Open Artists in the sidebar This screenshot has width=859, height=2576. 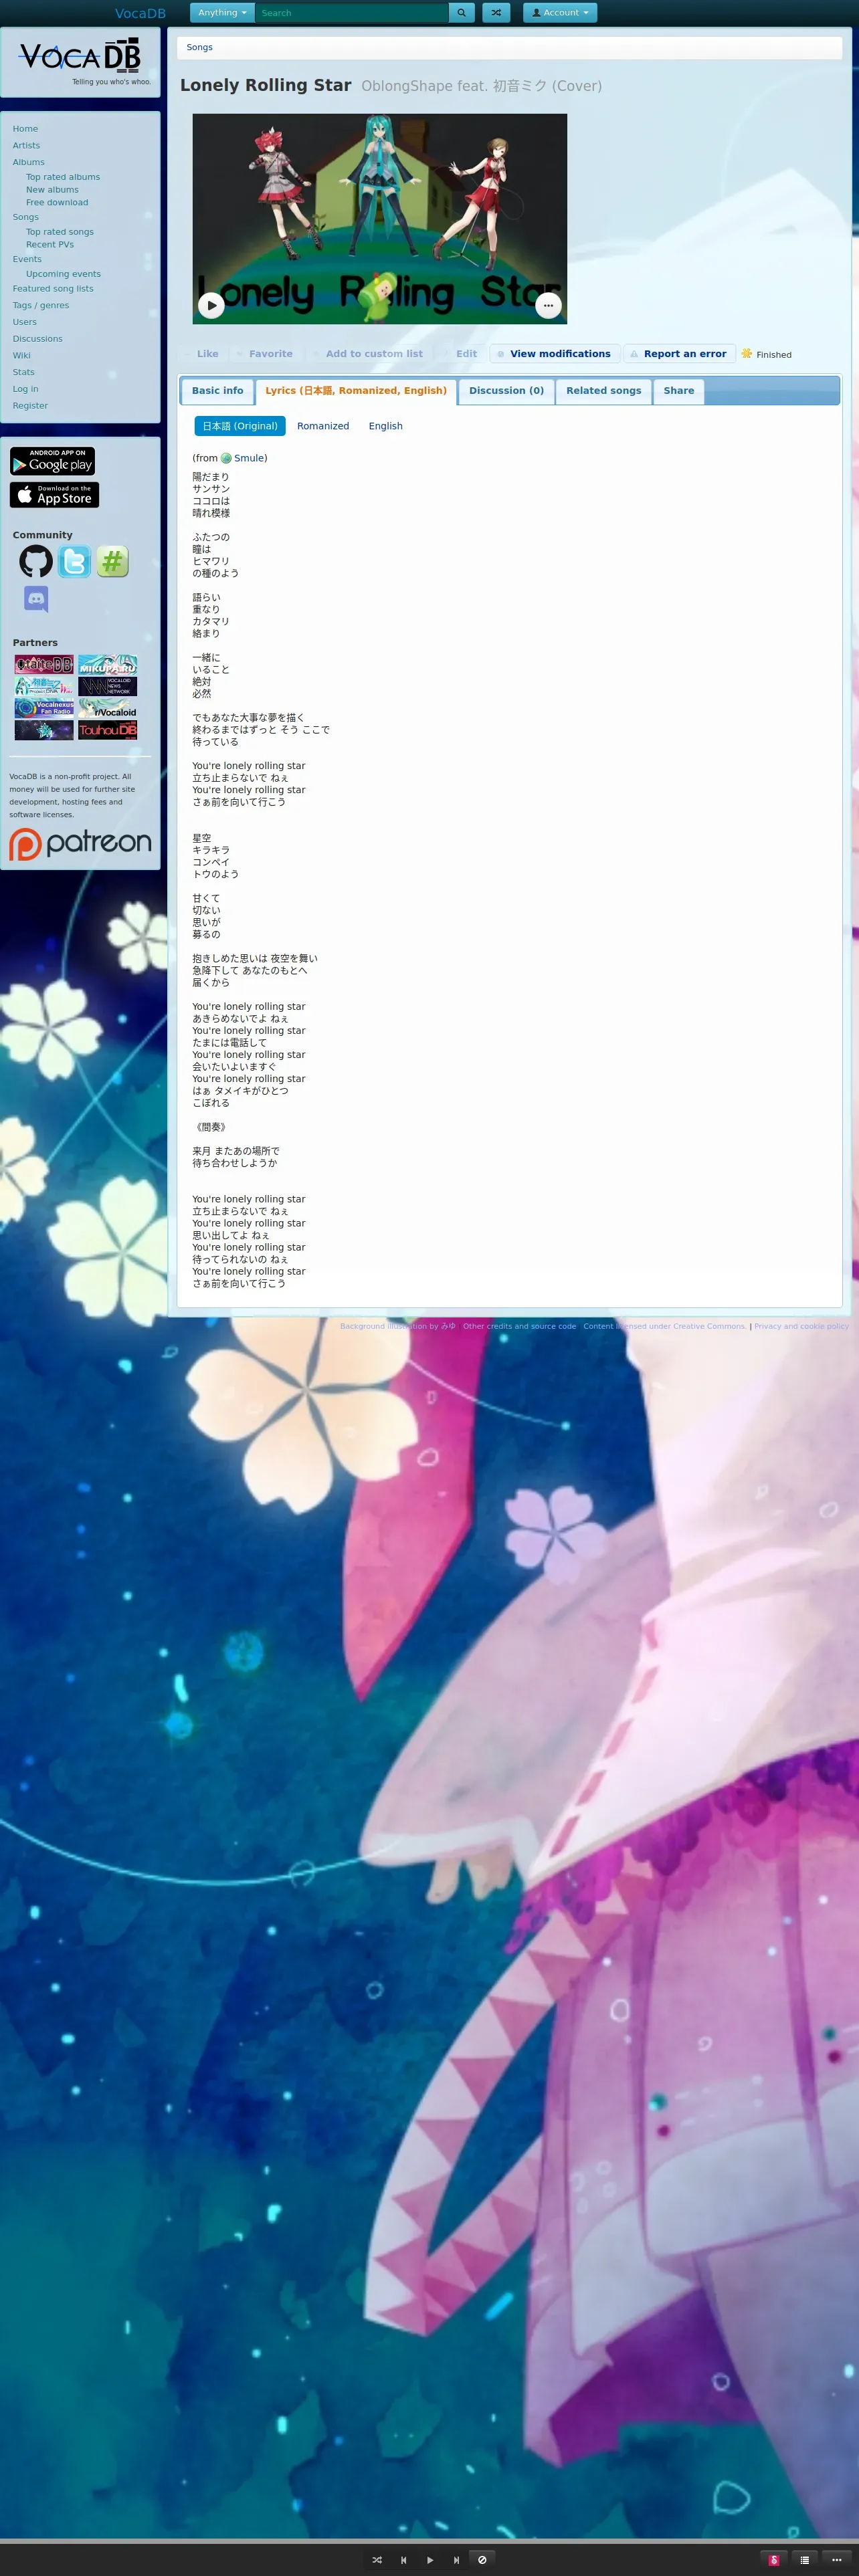26,146
